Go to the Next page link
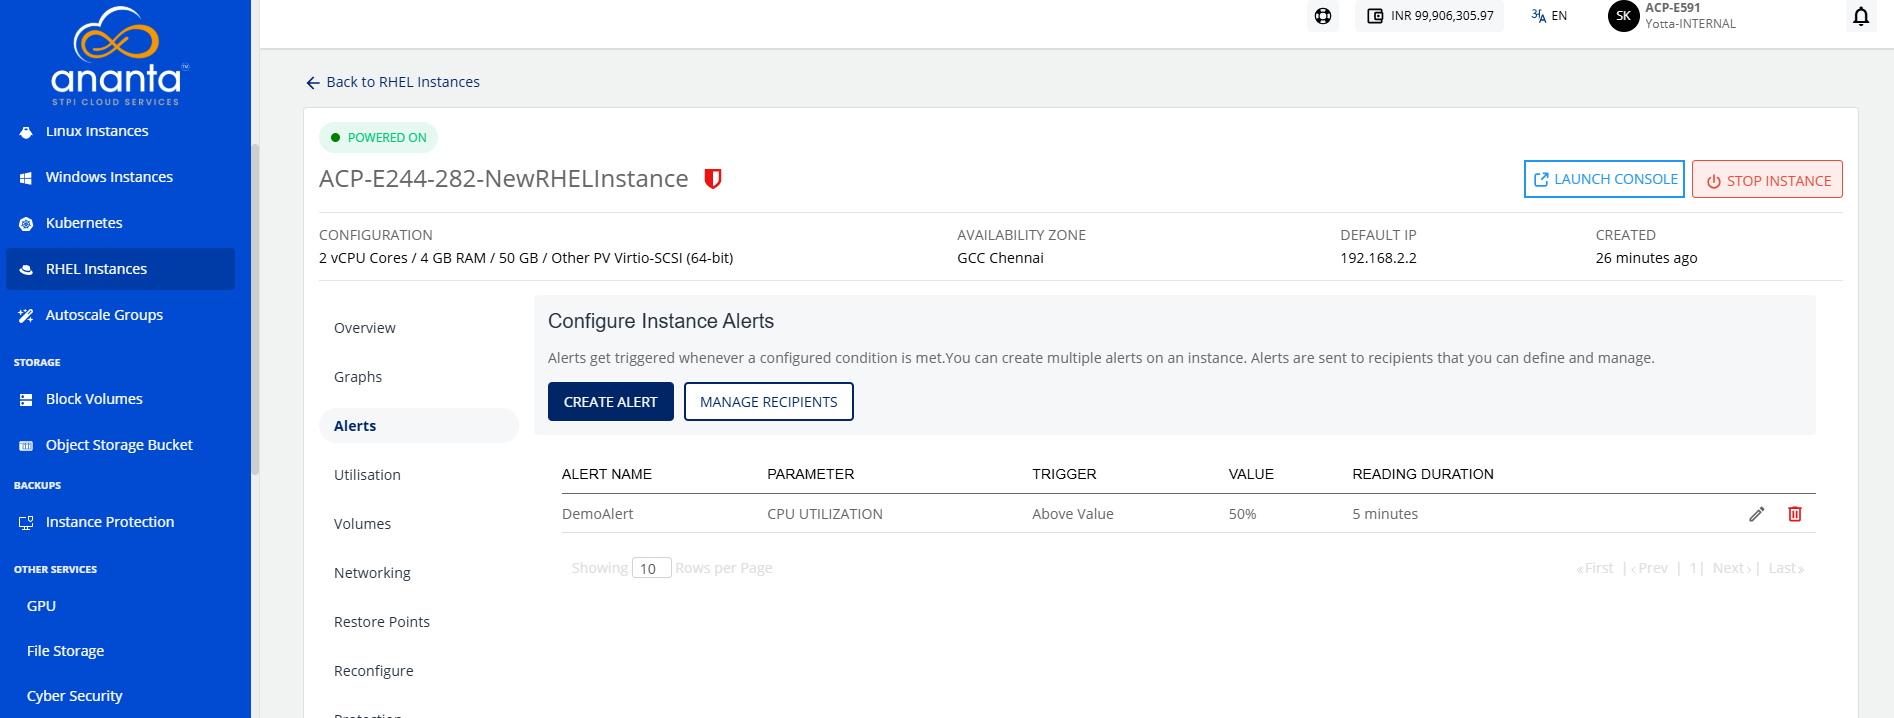This screenshot has width=1894, height=718. (1732, 568)
